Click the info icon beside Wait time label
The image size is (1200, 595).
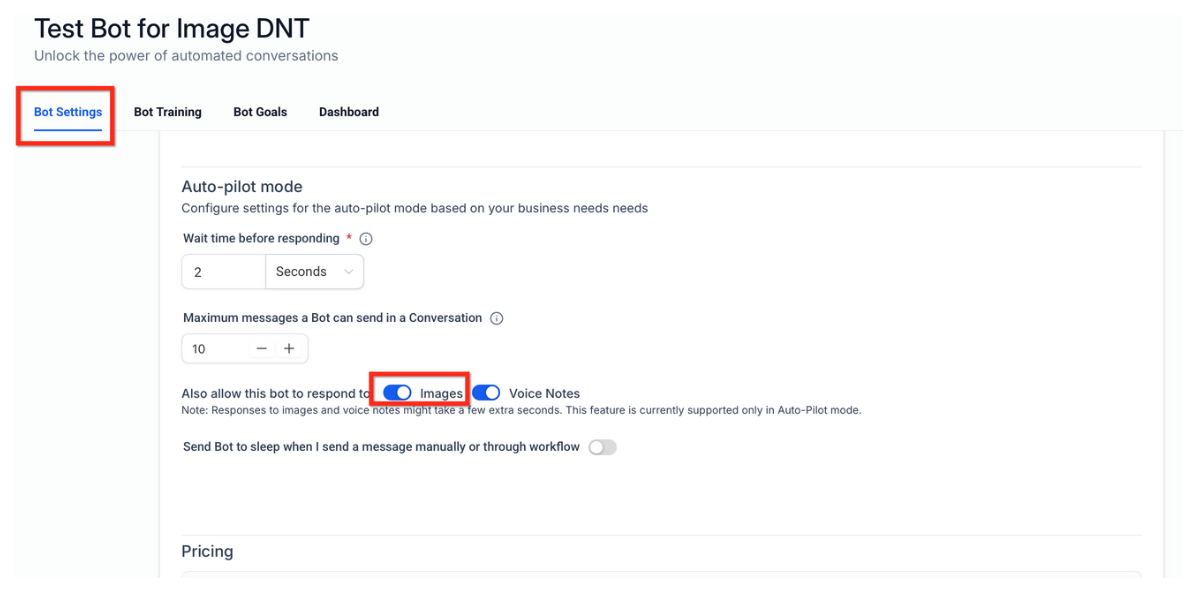pos(366,239)
